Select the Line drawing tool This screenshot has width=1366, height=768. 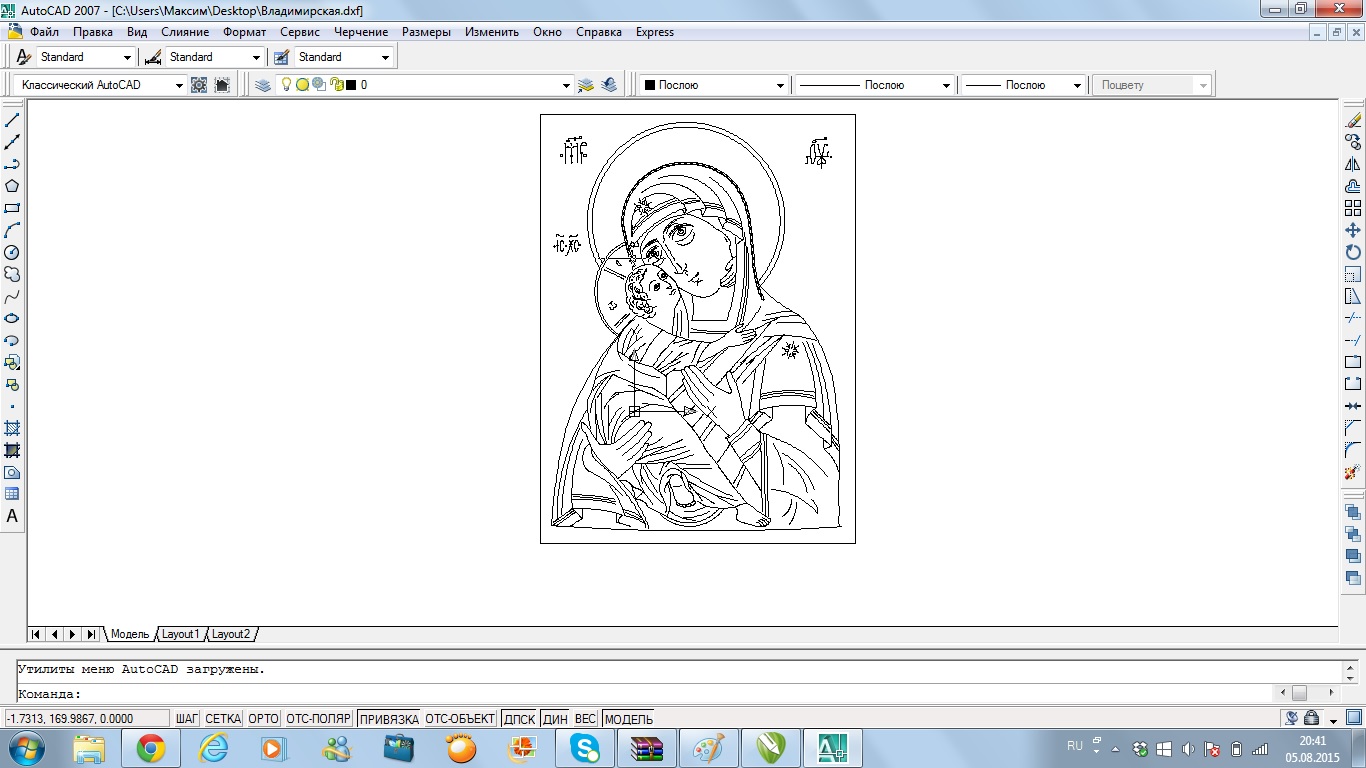tap(12, 120)
